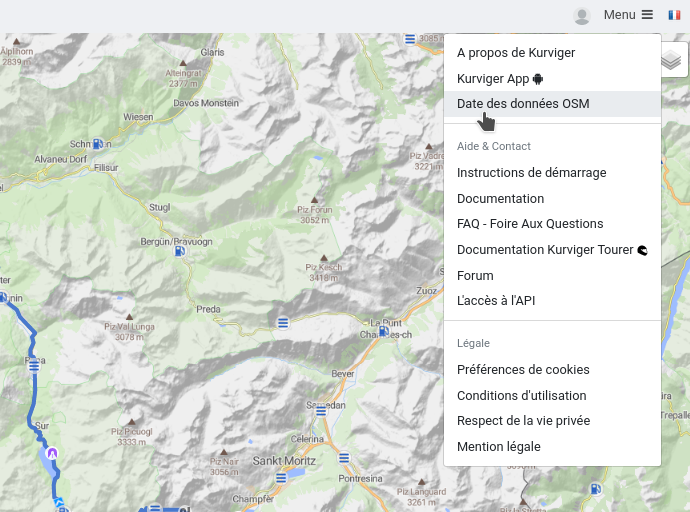Toggle the Menu hamburger button

coord(628,15)
